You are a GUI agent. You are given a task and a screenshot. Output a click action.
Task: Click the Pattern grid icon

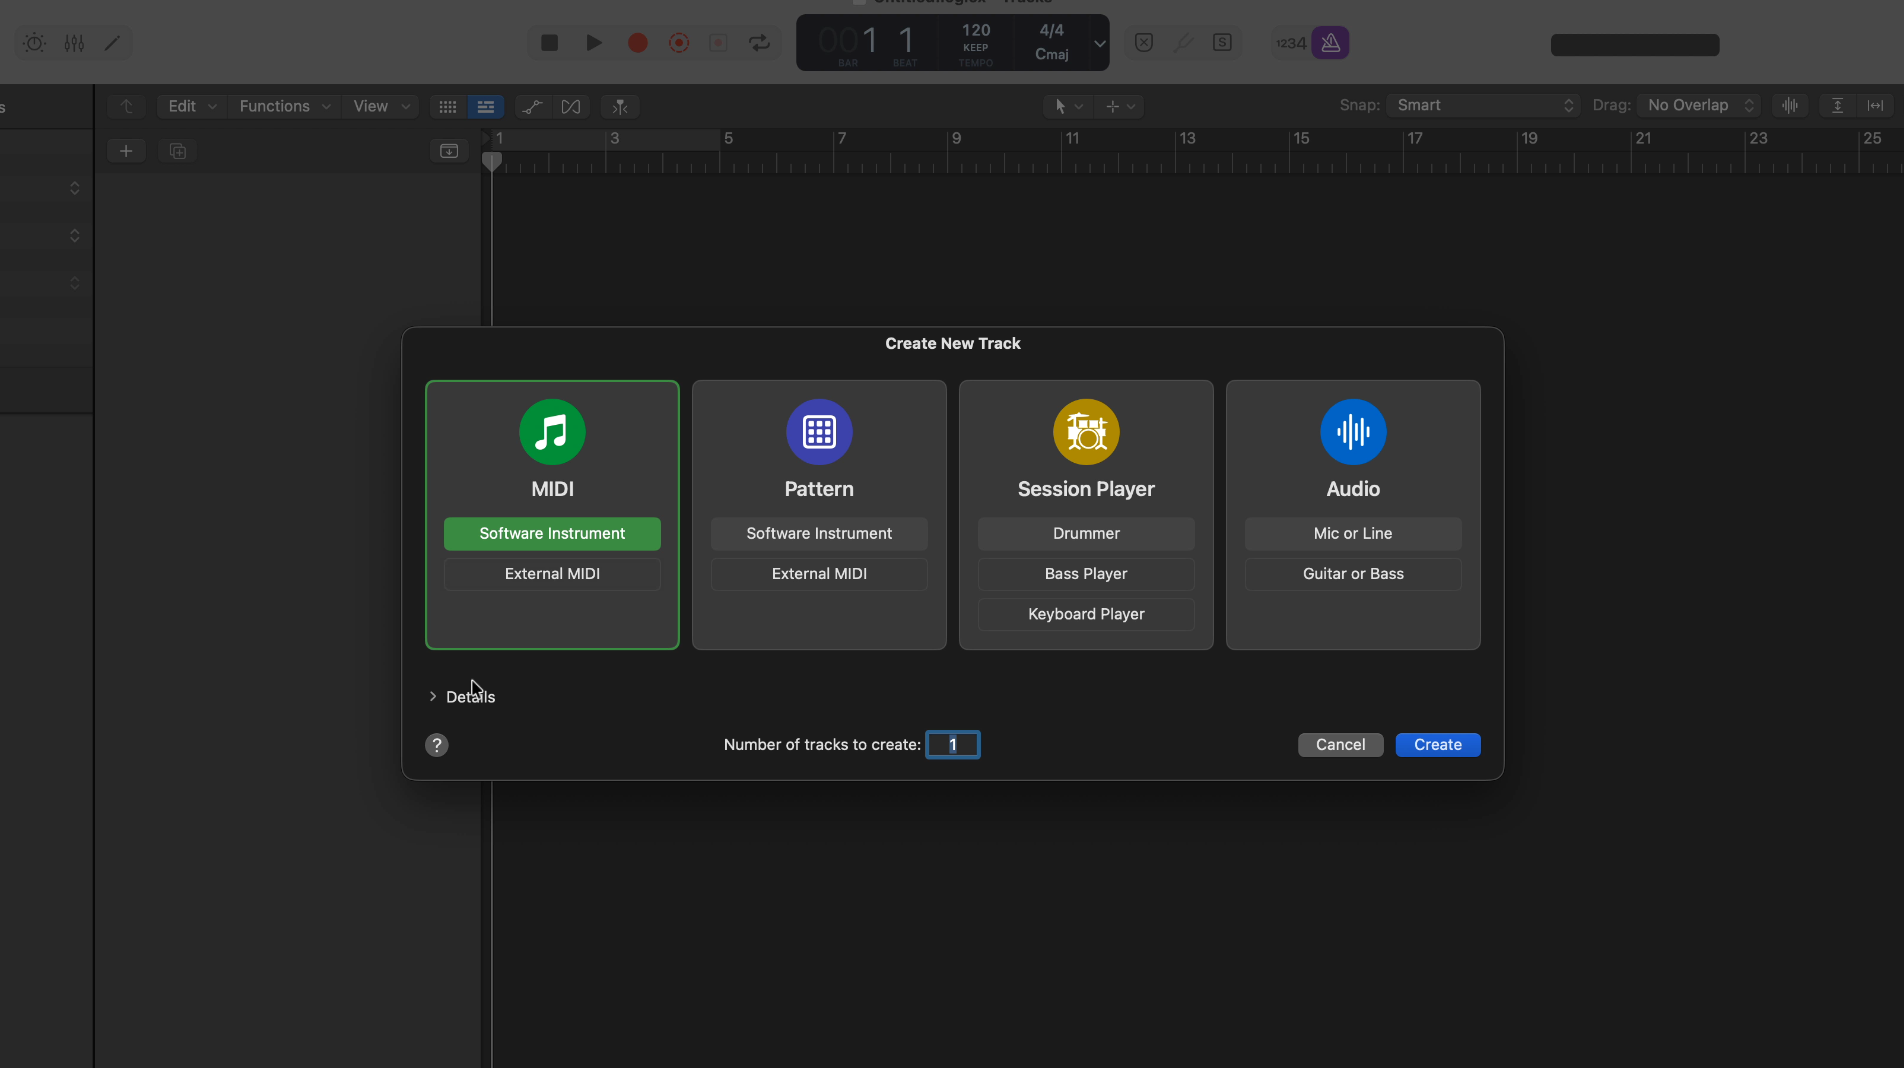pos(819,432)
